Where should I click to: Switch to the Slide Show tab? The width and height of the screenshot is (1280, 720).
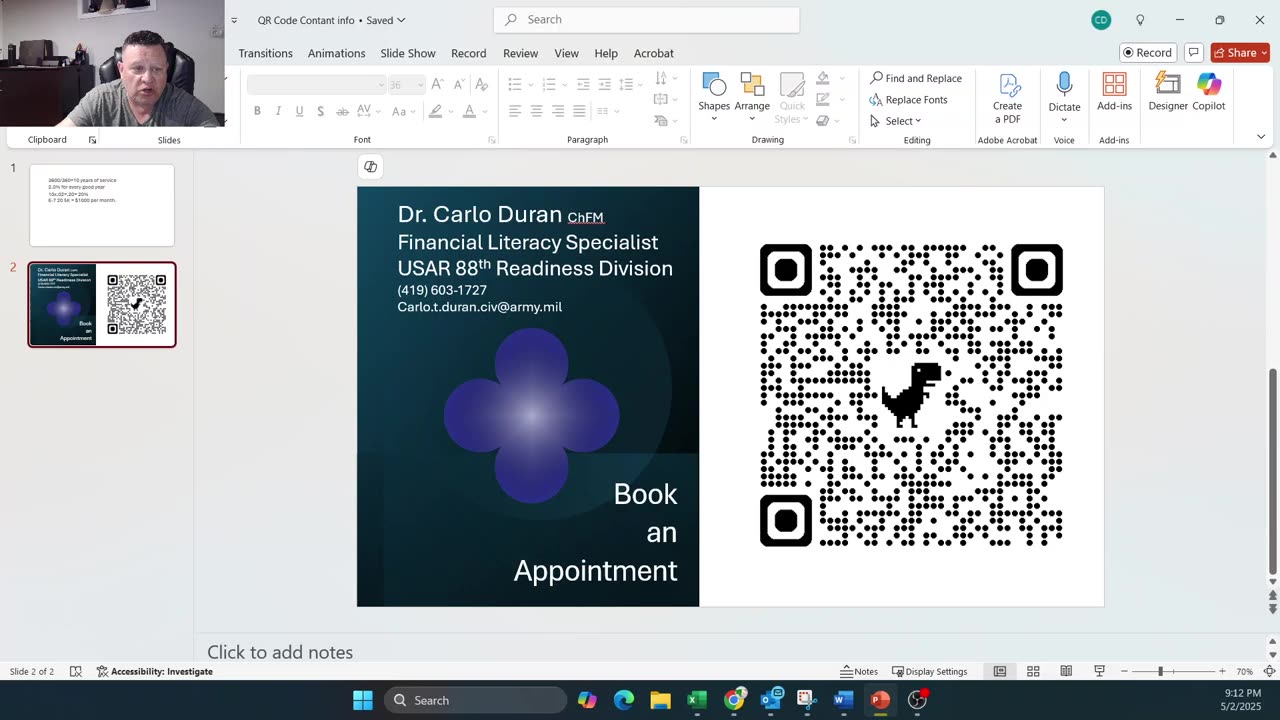407,53
